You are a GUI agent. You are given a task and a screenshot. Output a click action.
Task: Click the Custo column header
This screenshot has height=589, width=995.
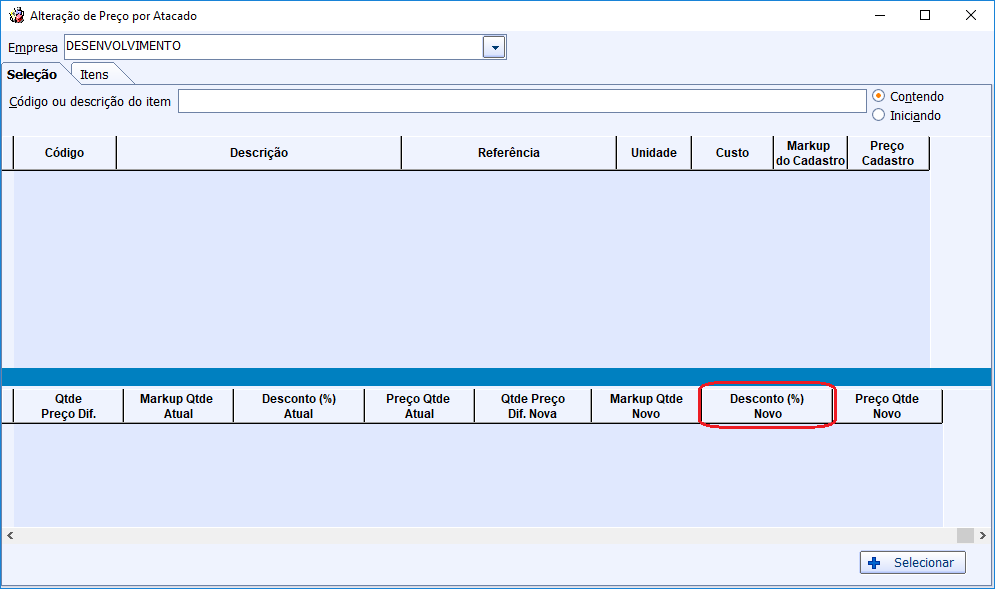tap(732, 153)
